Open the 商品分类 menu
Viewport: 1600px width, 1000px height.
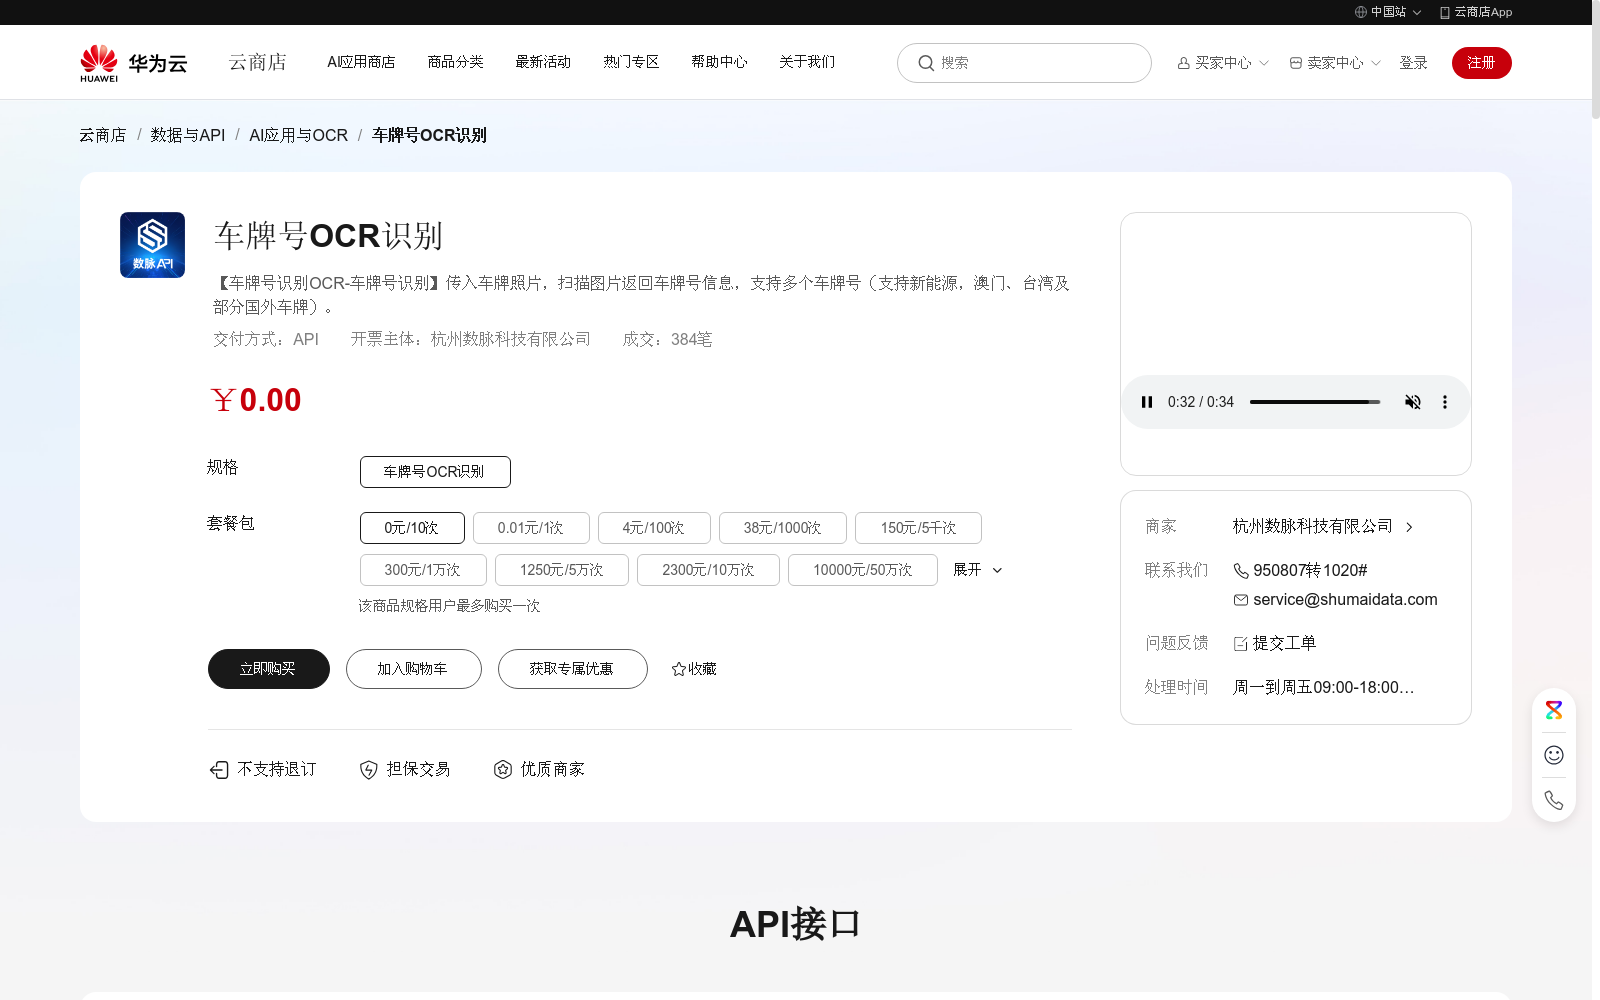(455, 62)
